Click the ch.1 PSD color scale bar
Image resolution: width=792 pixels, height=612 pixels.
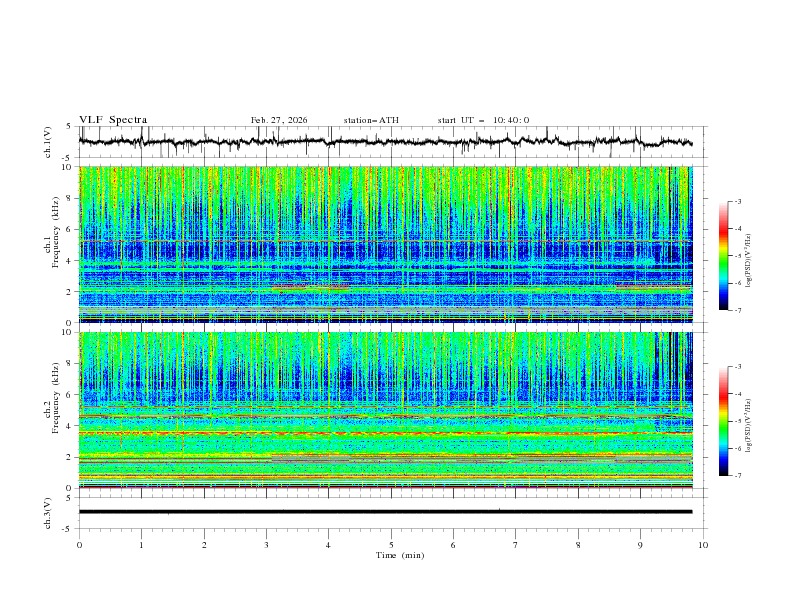pyautogui.click(x=724, y=256)
